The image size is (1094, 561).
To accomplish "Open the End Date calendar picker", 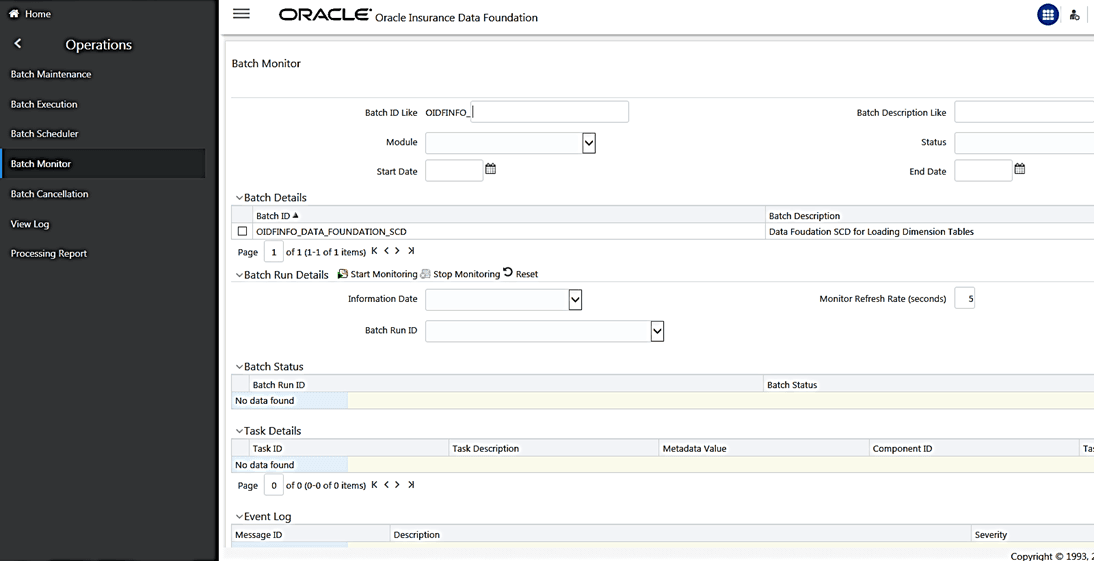I will (x=1019, y=169).
